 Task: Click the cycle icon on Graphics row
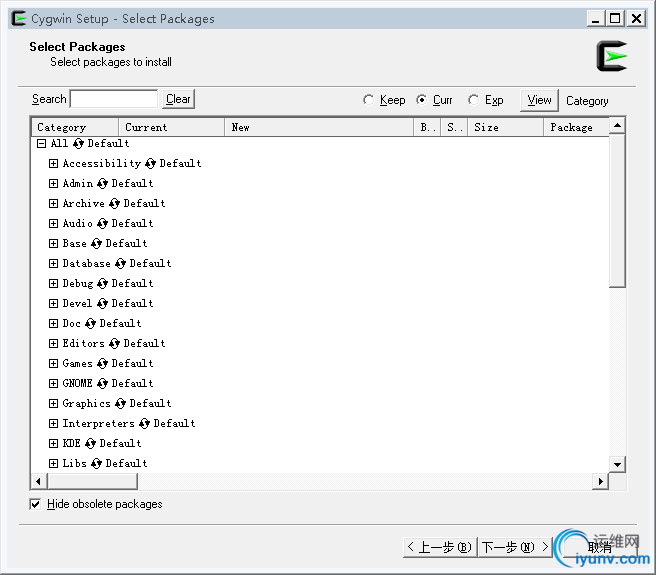(x=120, y=404)
